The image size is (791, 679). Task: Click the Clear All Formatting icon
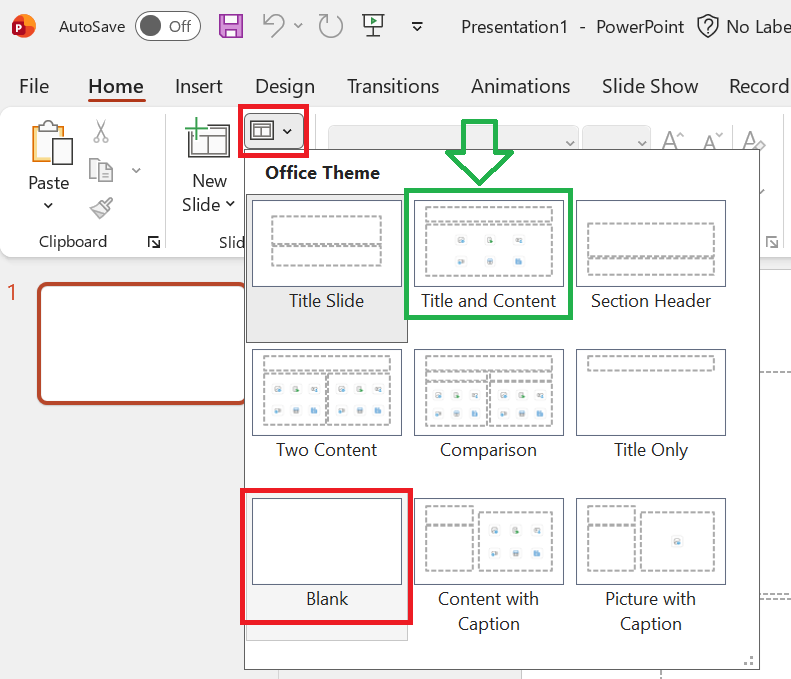754,139
